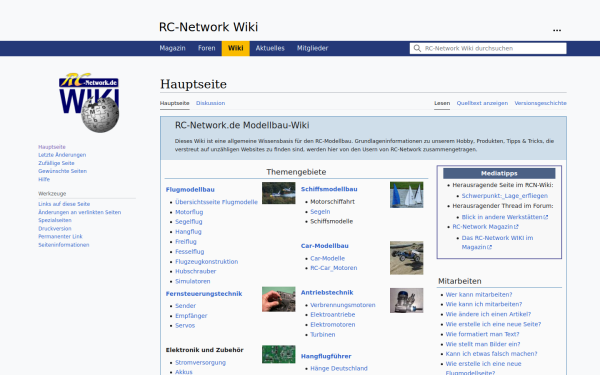Open the Simulatoren link

point(192,281)
